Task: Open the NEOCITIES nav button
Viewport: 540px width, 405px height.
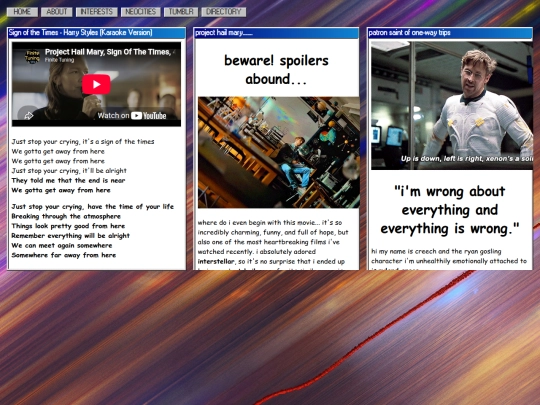Action: (141, 12)
